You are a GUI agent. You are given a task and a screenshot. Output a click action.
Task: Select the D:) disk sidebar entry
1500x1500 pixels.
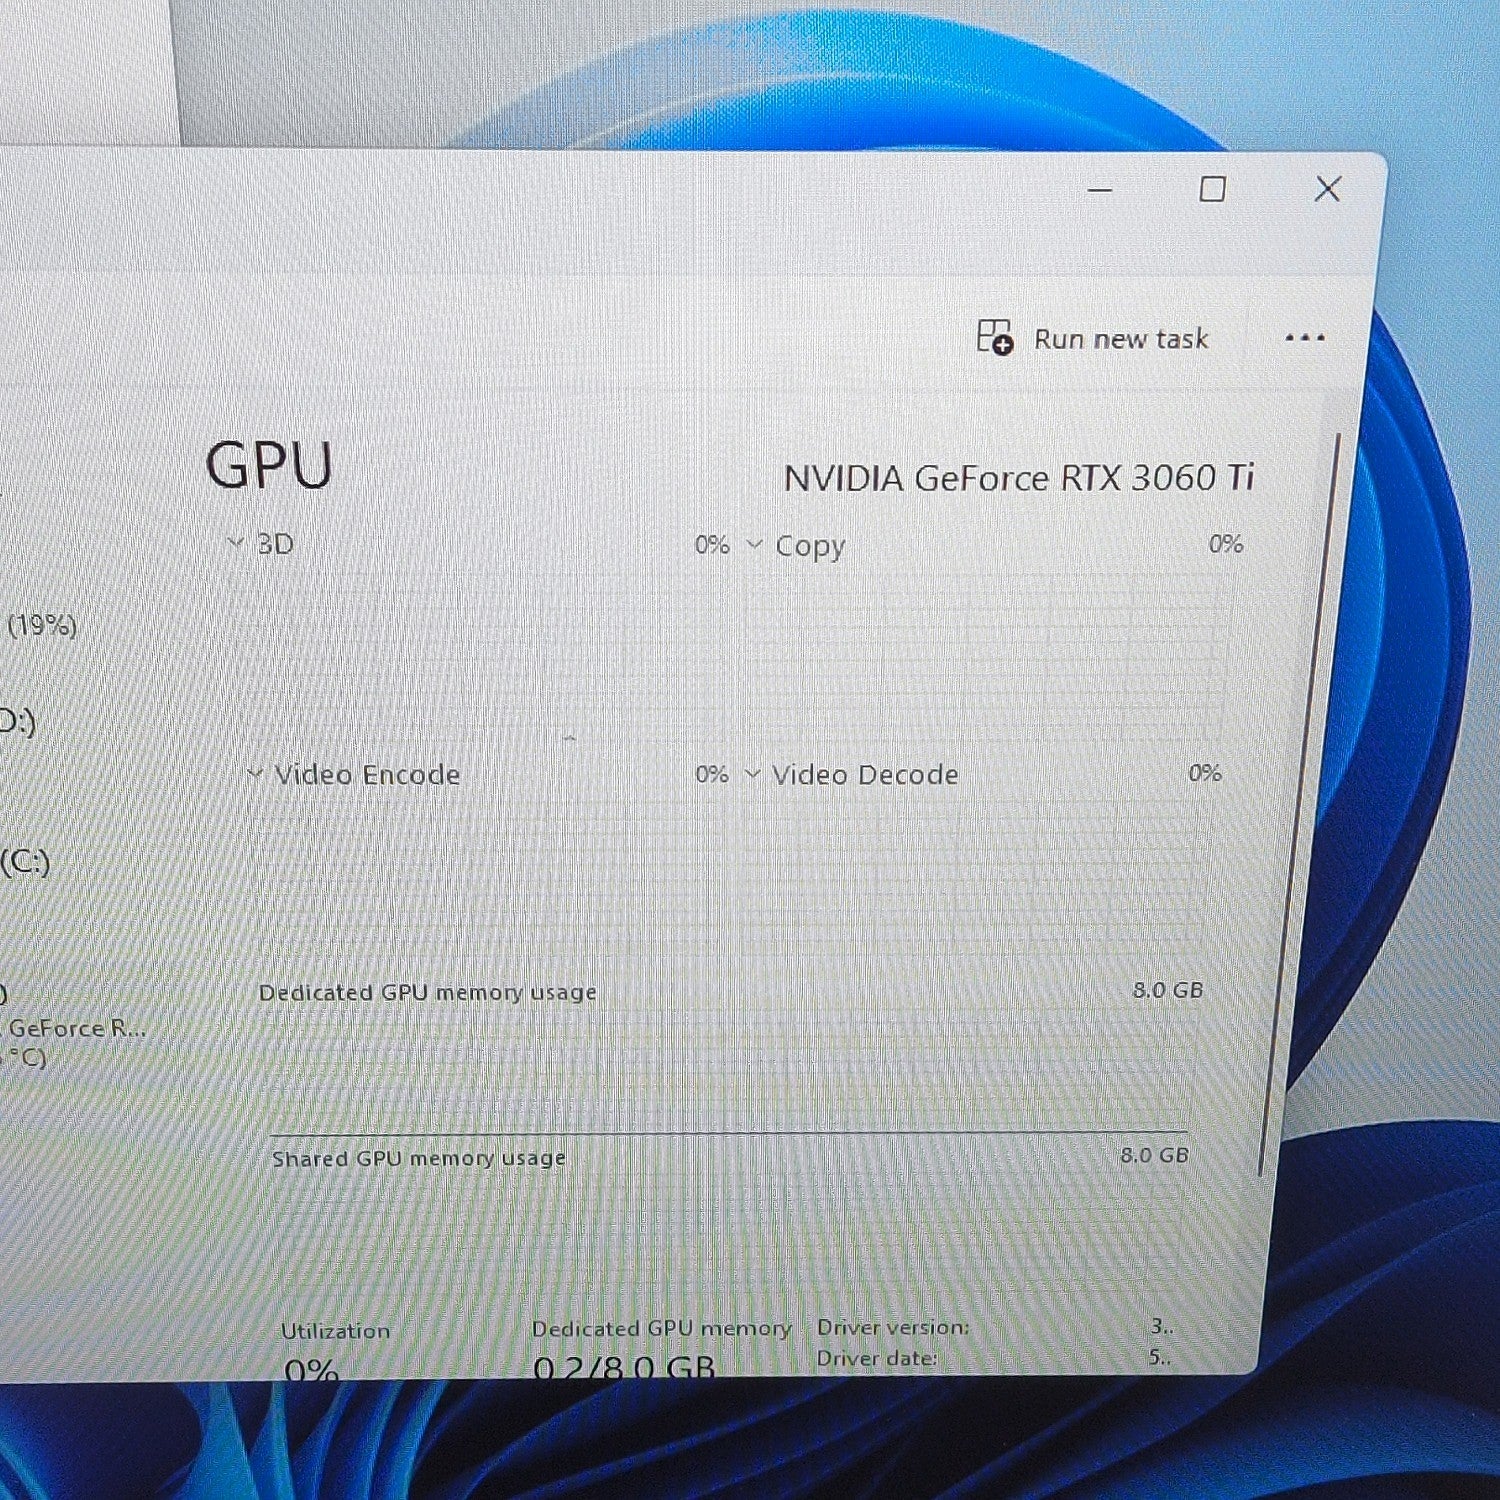click(x=17, y=720)
